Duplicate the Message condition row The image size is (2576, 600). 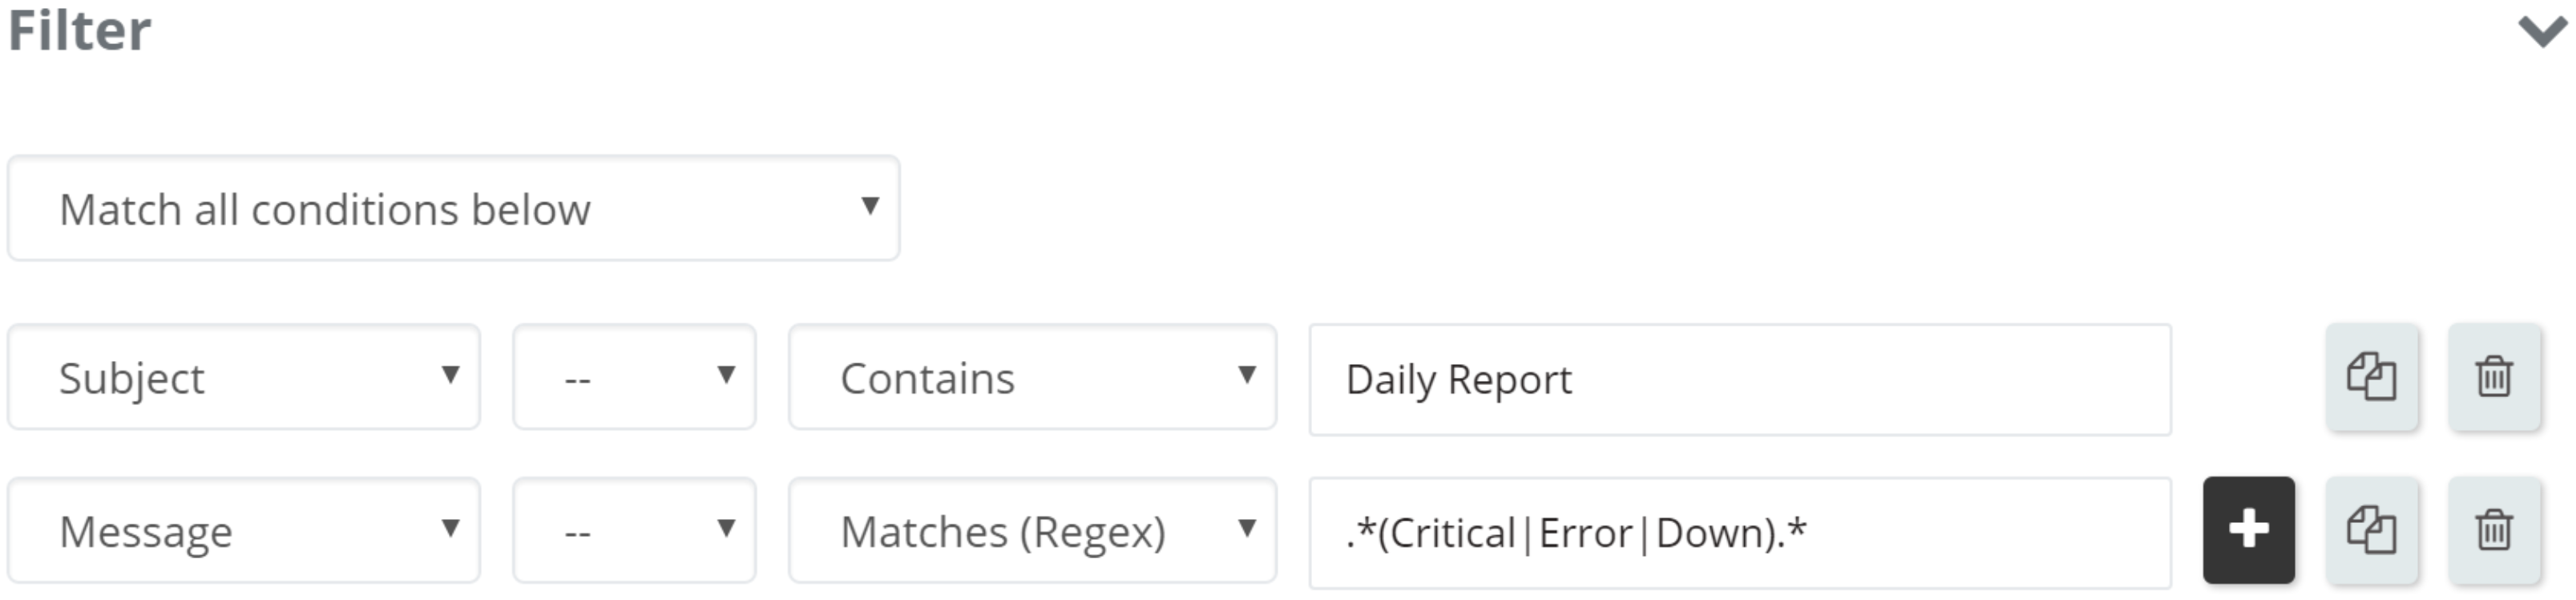click(2372, 530)
